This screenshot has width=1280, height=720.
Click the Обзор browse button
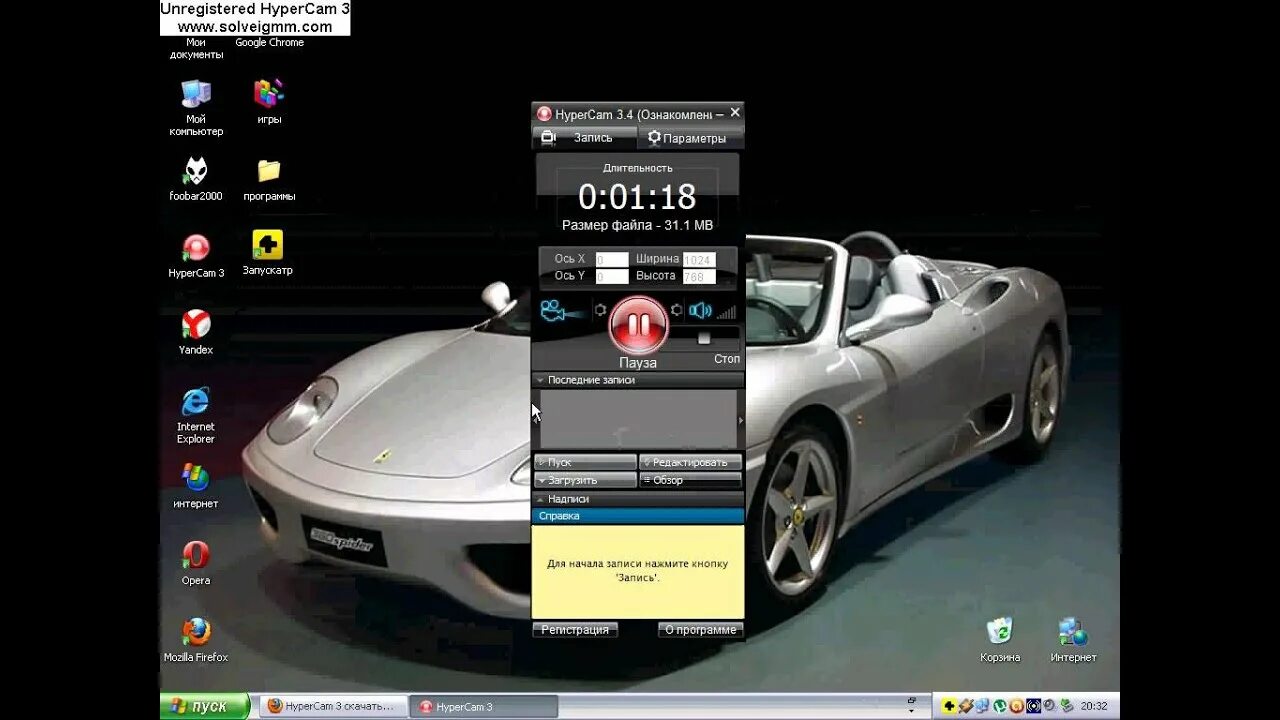690,480
